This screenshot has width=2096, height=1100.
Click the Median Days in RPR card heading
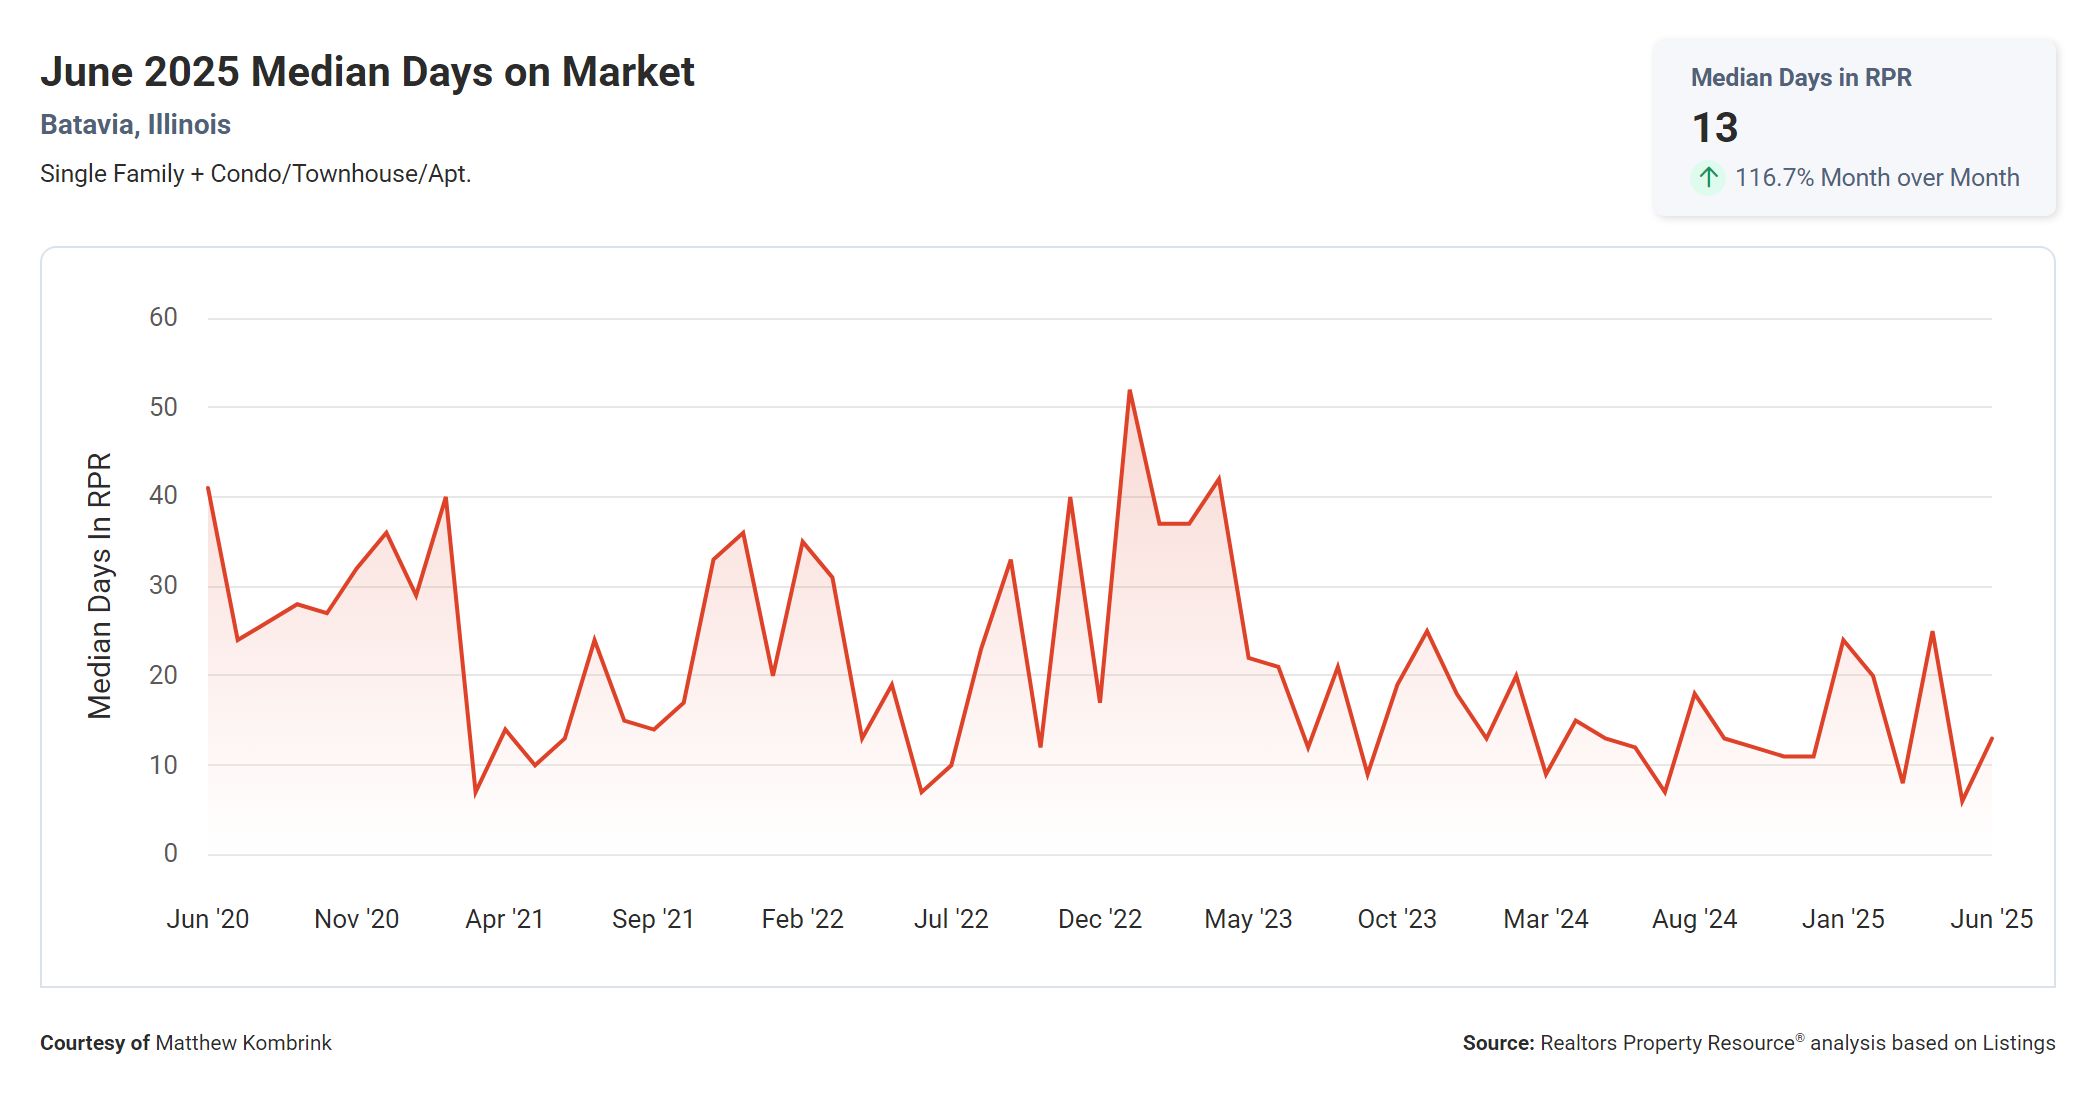[1800, 77]
